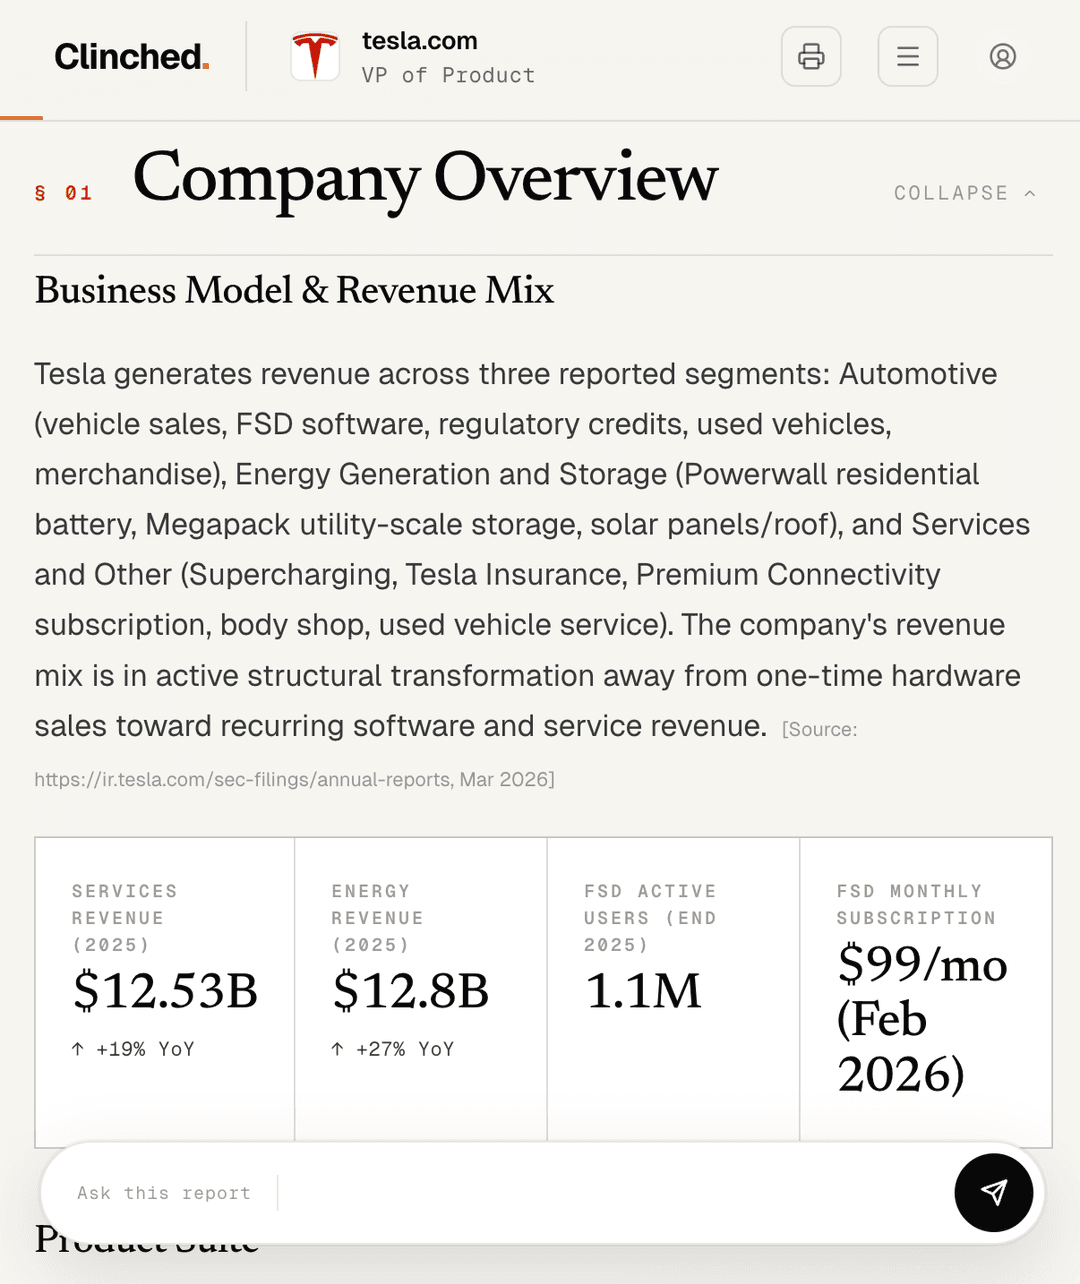The image size is (1080, 1284).
Task: Open the ir.tesla.com annual reports source link
Action: [x=294, y=779]
